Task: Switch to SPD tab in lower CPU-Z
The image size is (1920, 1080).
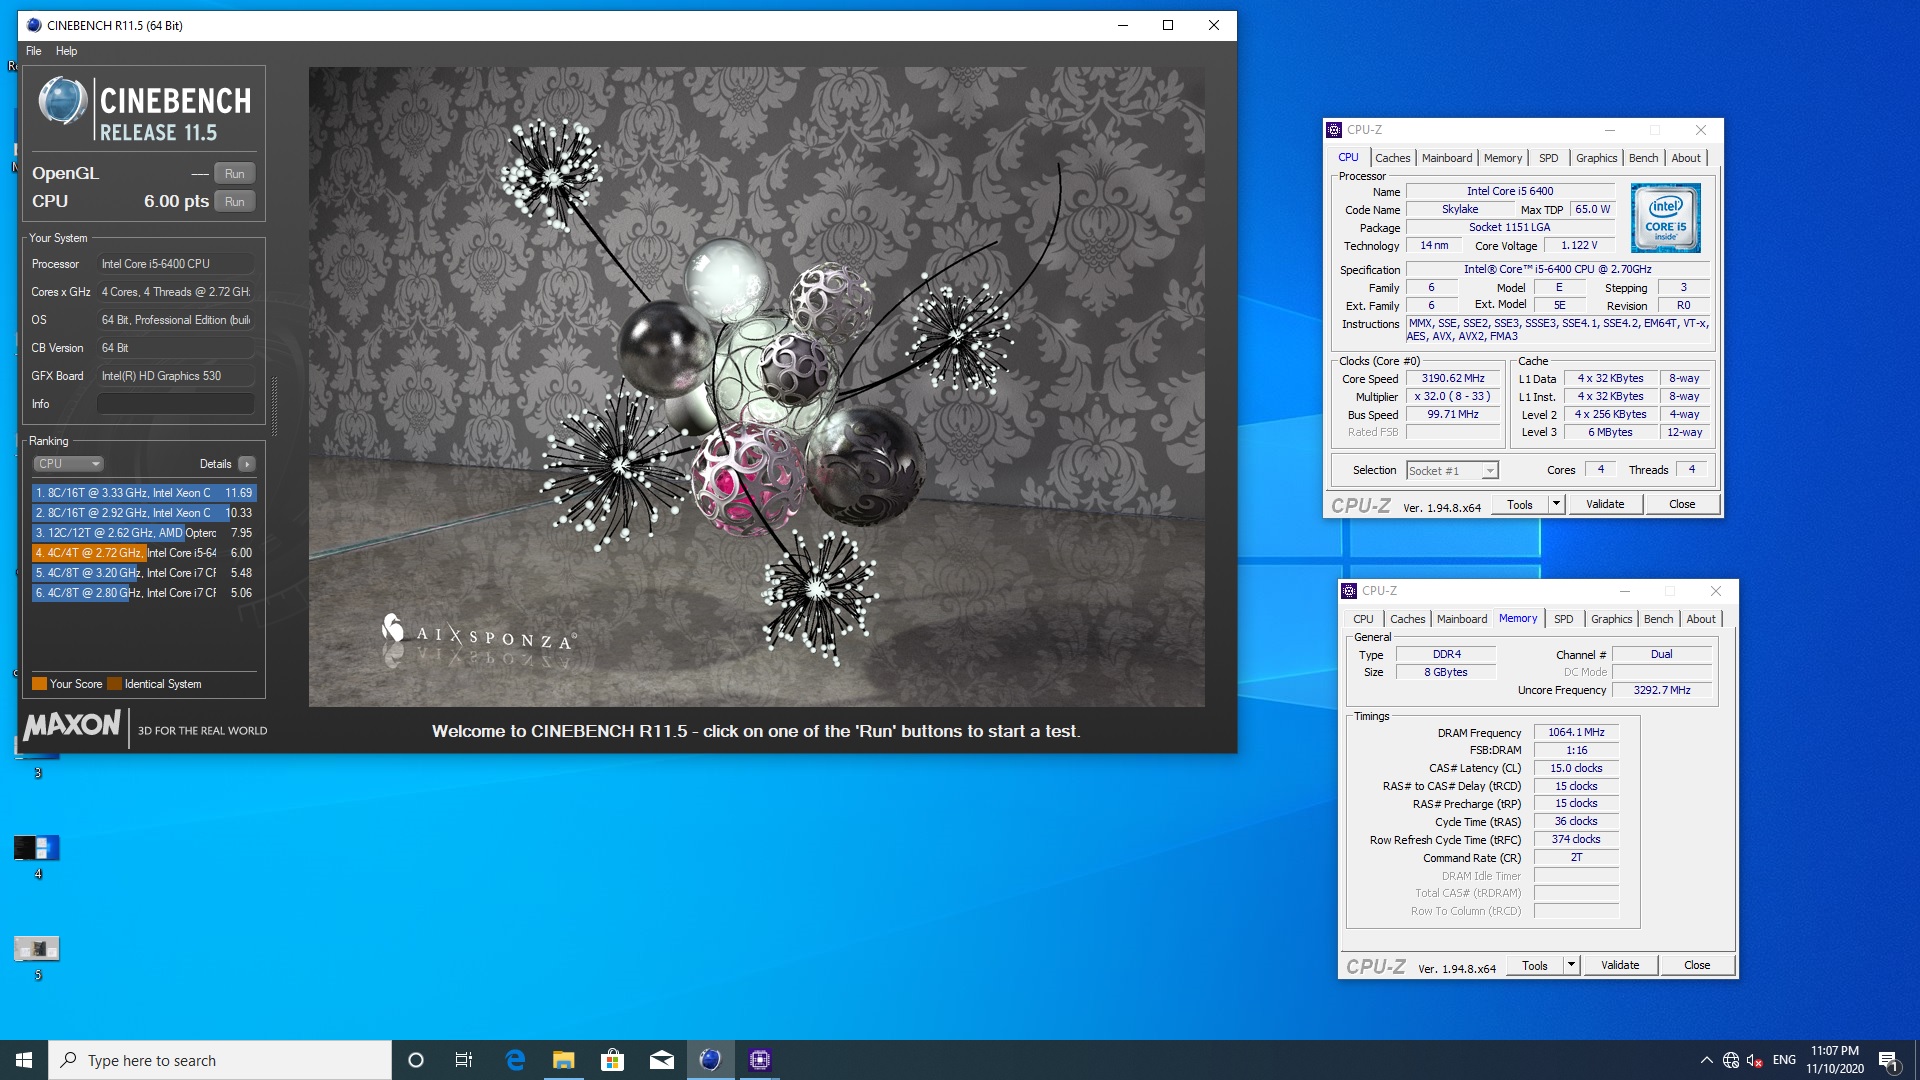Action: [1563, 619]
